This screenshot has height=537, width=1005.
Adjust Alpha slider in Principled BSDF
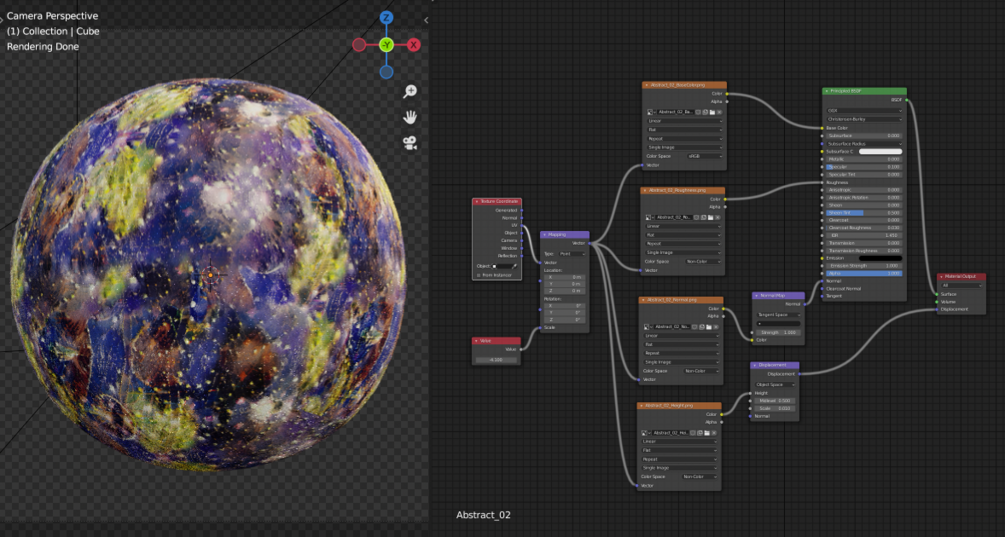(865, 273)
